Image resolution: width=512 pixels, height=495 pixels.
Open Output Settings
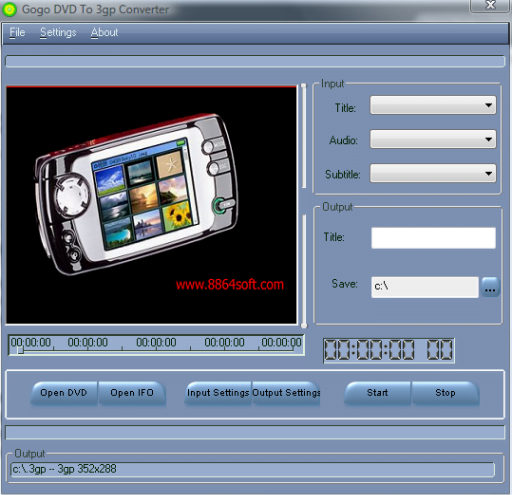(x=286, y=393)
